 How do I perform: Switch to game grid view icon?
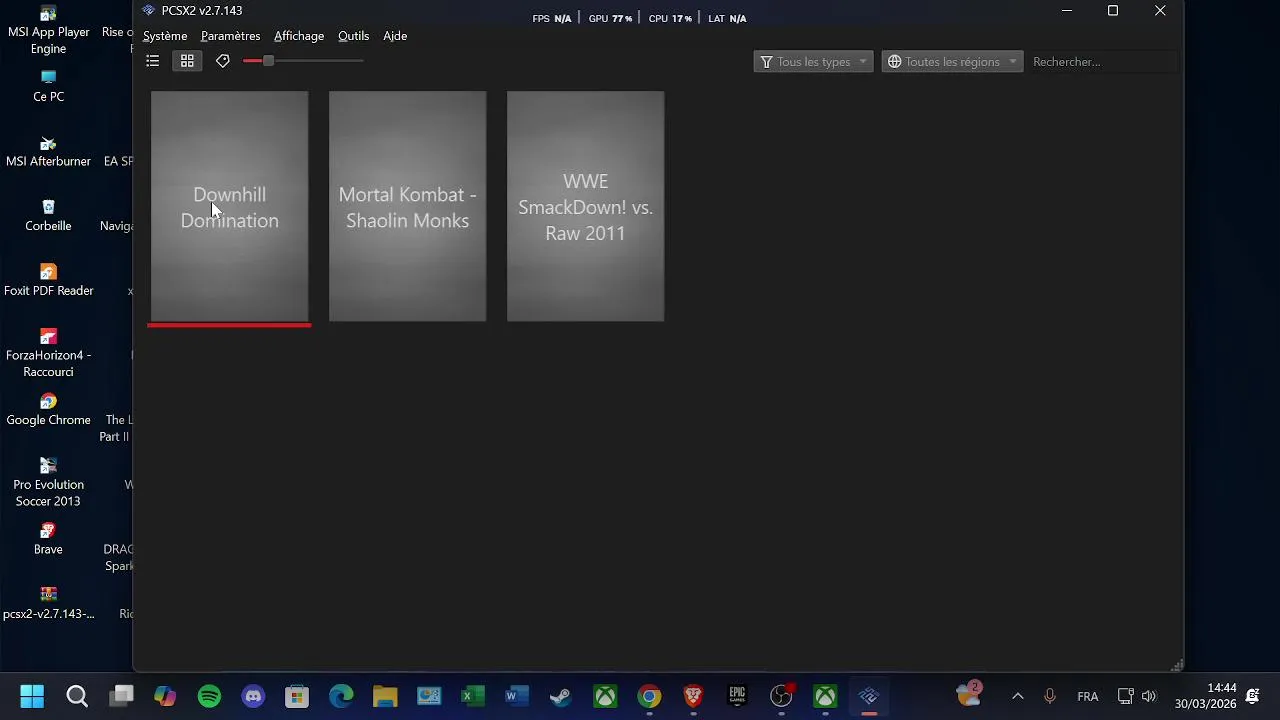pos(187,61)
